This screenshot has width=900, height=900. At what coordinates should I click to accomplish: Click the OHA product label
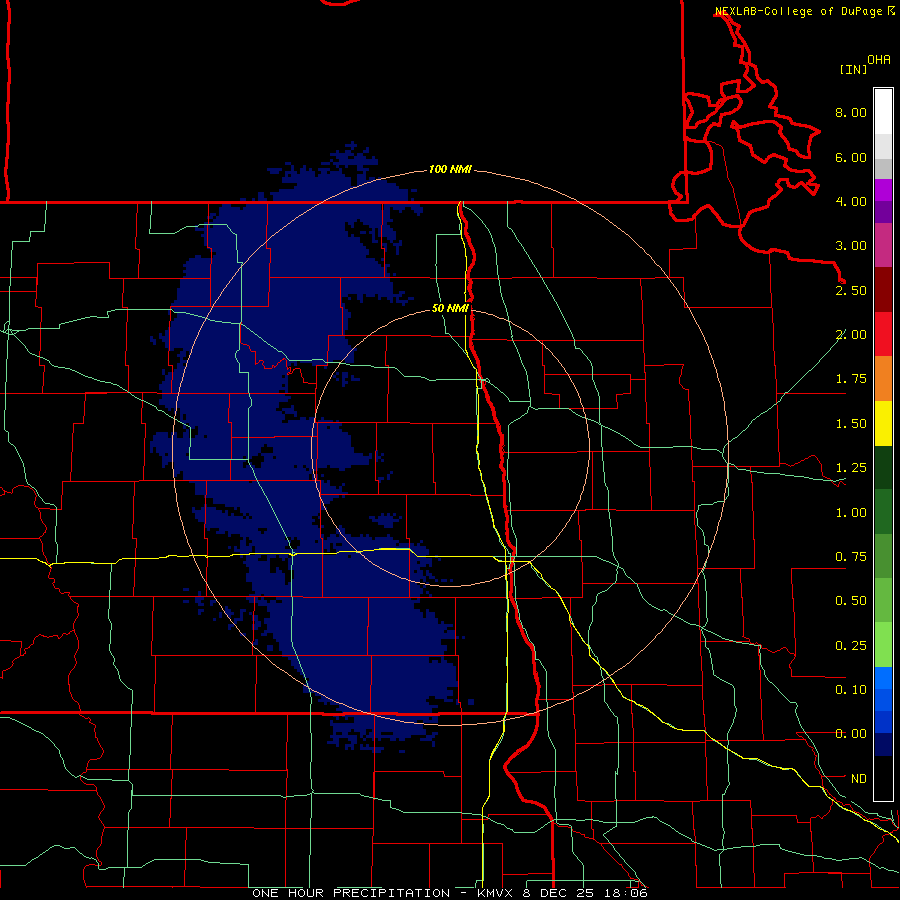click(x=879, y=60)
